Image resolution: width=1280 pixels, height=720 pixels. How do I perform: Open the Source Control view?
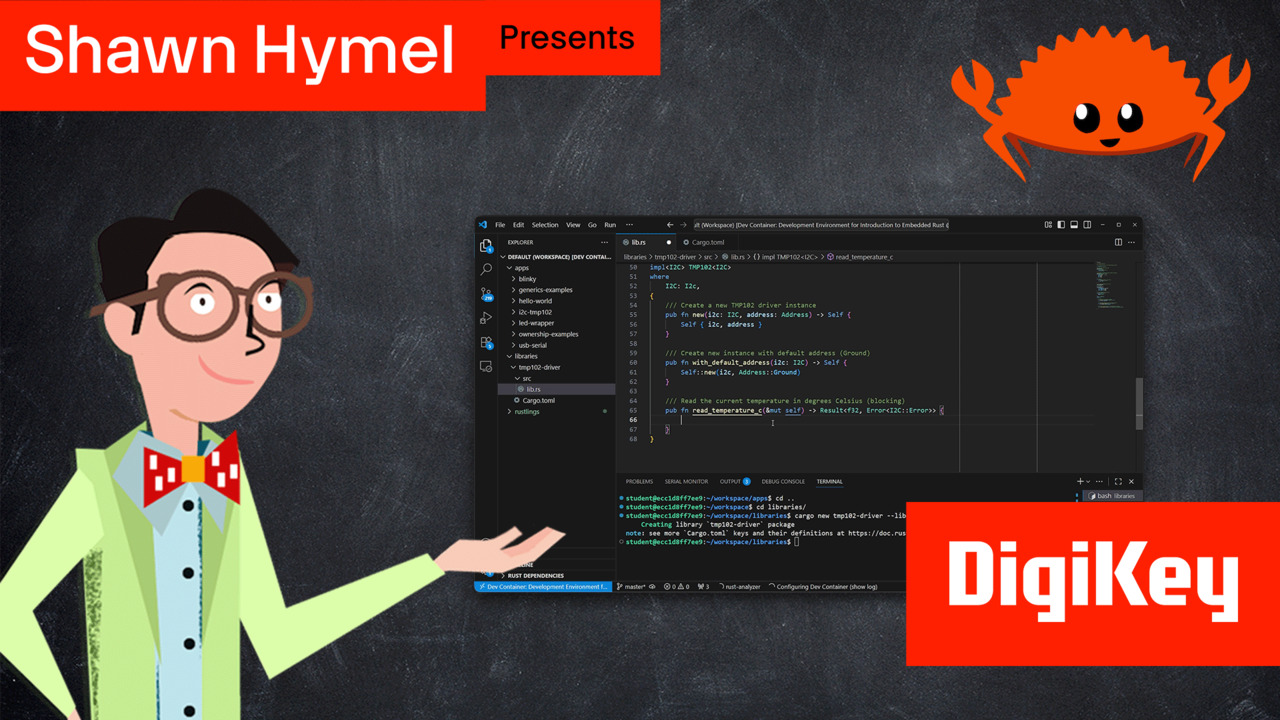coord(486,295)
